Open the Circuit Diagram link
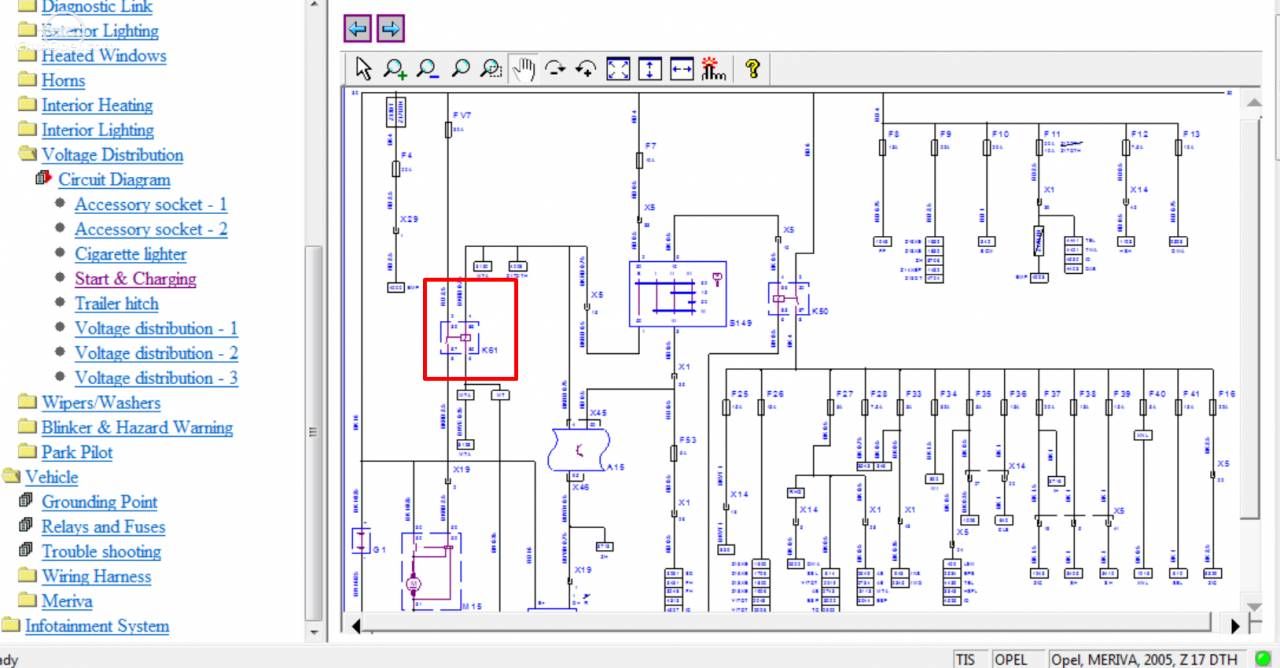1280x668 pixels. pyautogui.click(x=114, y=180)
